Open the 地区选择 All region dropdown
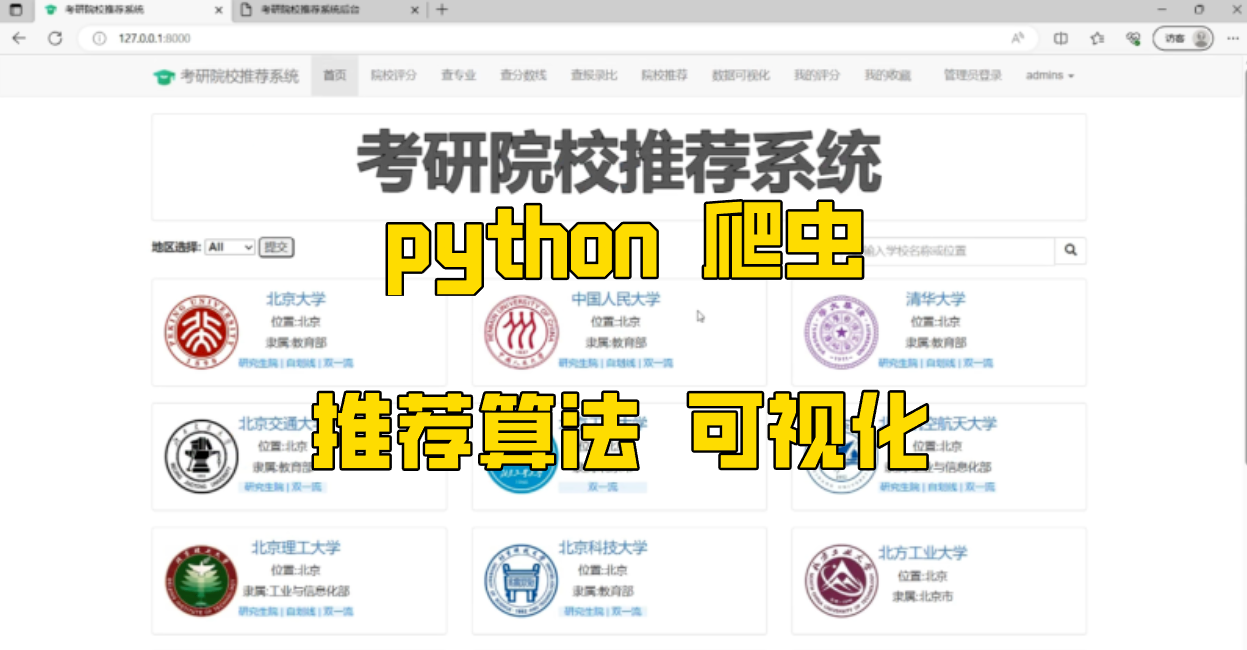Viewport: 1247px width, 650px height. pyautogui.click(x=230, y=247)
